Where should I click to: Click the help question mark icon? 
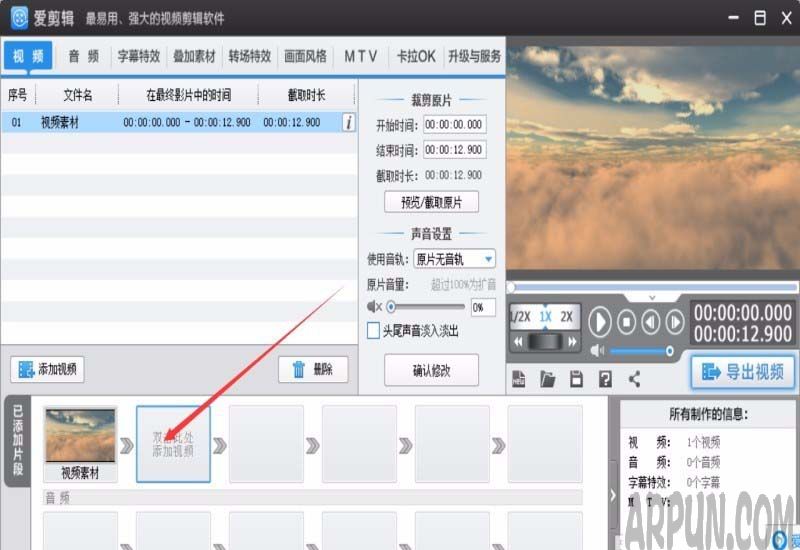(x=605, y=379)
